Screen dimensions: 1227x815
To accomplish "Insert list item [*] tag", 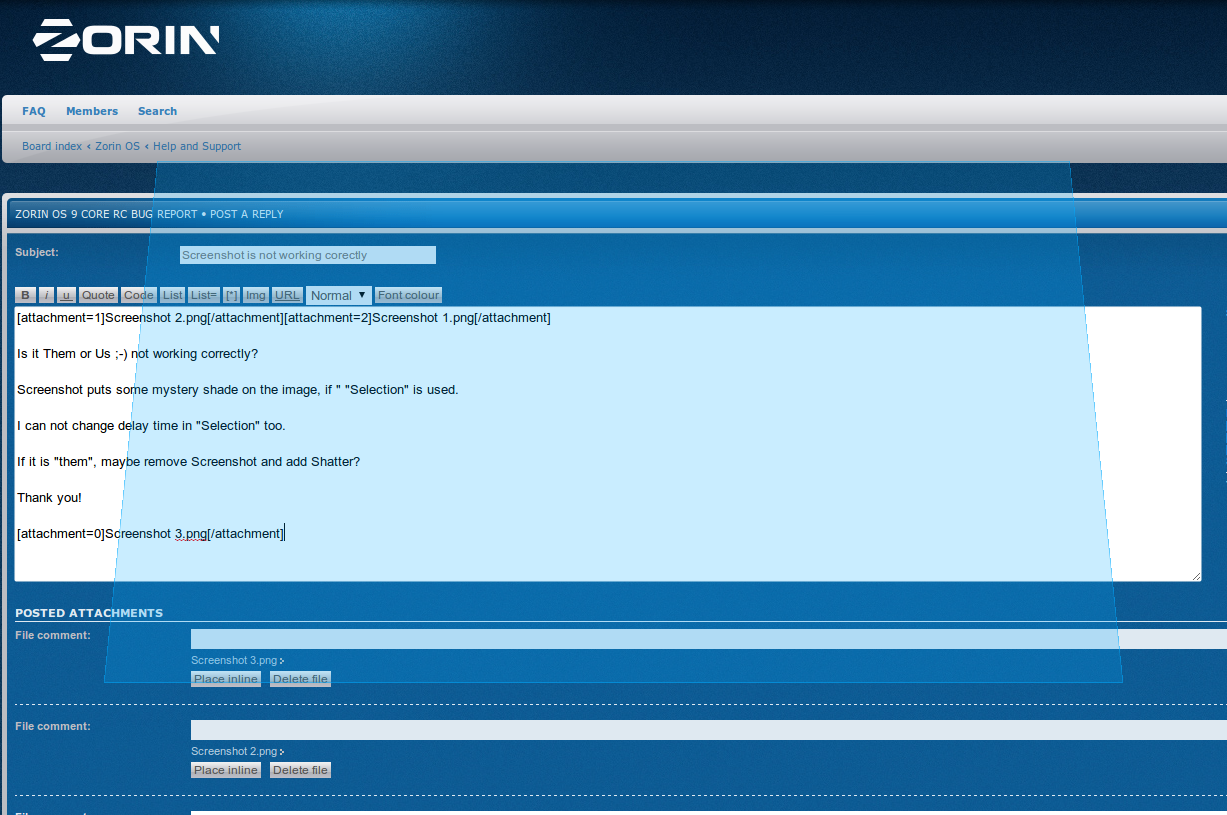I will pyautogui.click(x=231, y=295).
